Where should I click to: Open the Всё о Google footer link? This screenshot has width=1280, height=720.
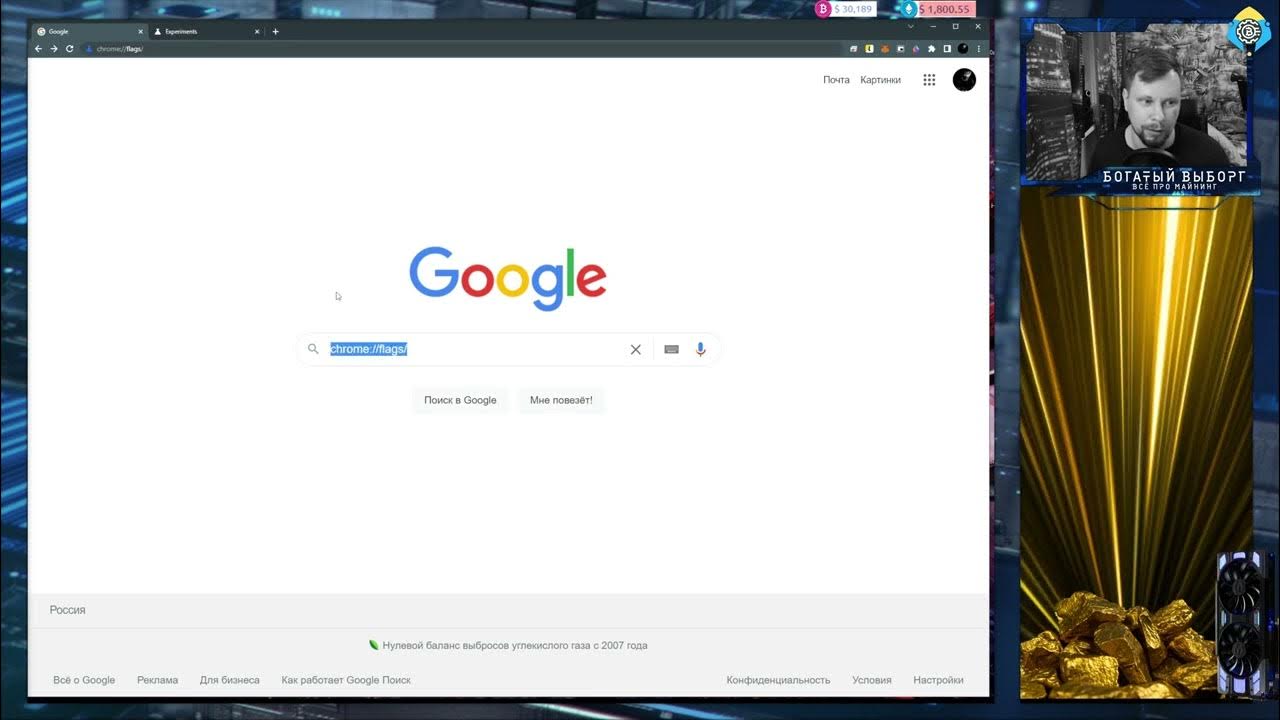click(84, 680)
